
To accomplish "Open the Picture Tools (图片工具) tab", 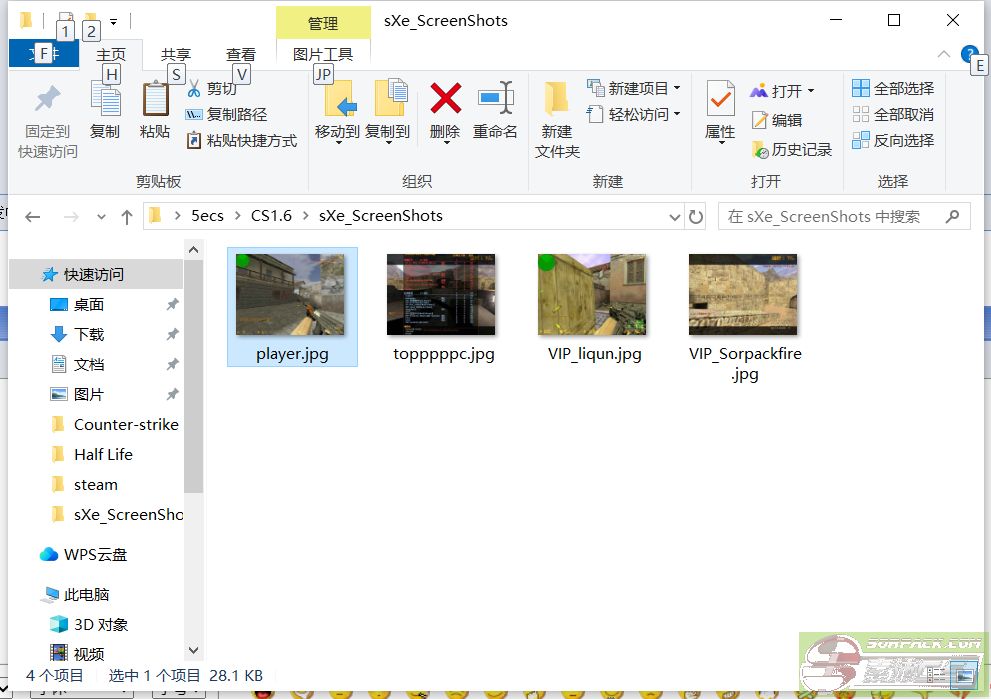I will (x=322, y=55).
